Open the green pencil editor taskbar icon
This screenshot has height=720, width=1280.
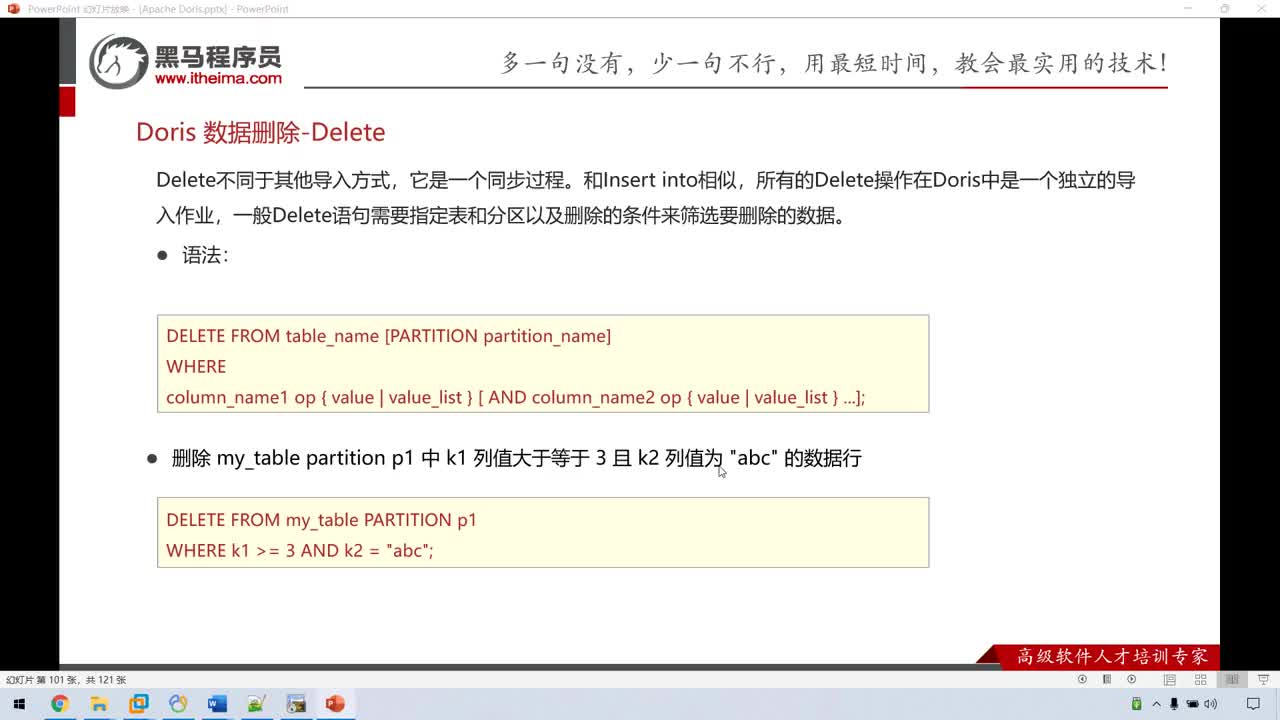point(256,704)
